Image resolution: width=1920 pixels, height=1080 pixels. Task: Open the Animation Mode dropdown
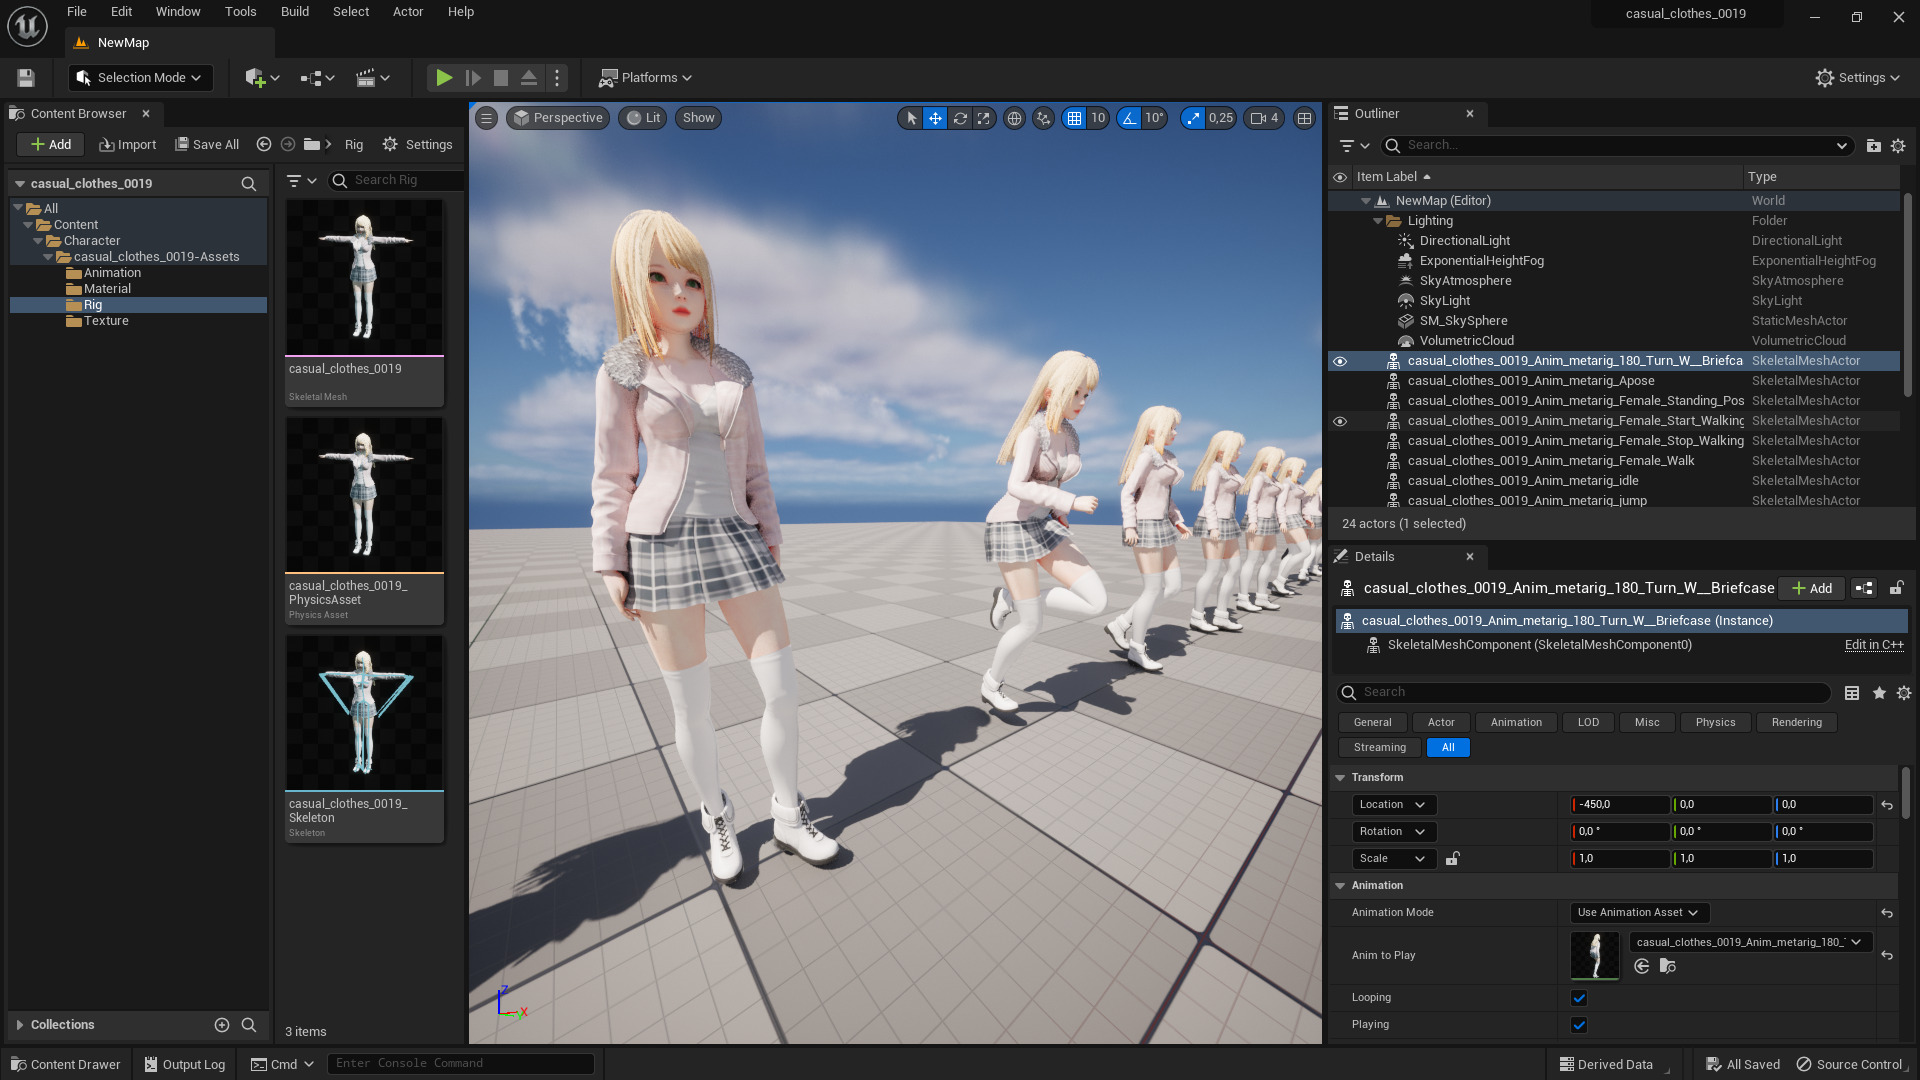click(1638, 913)
